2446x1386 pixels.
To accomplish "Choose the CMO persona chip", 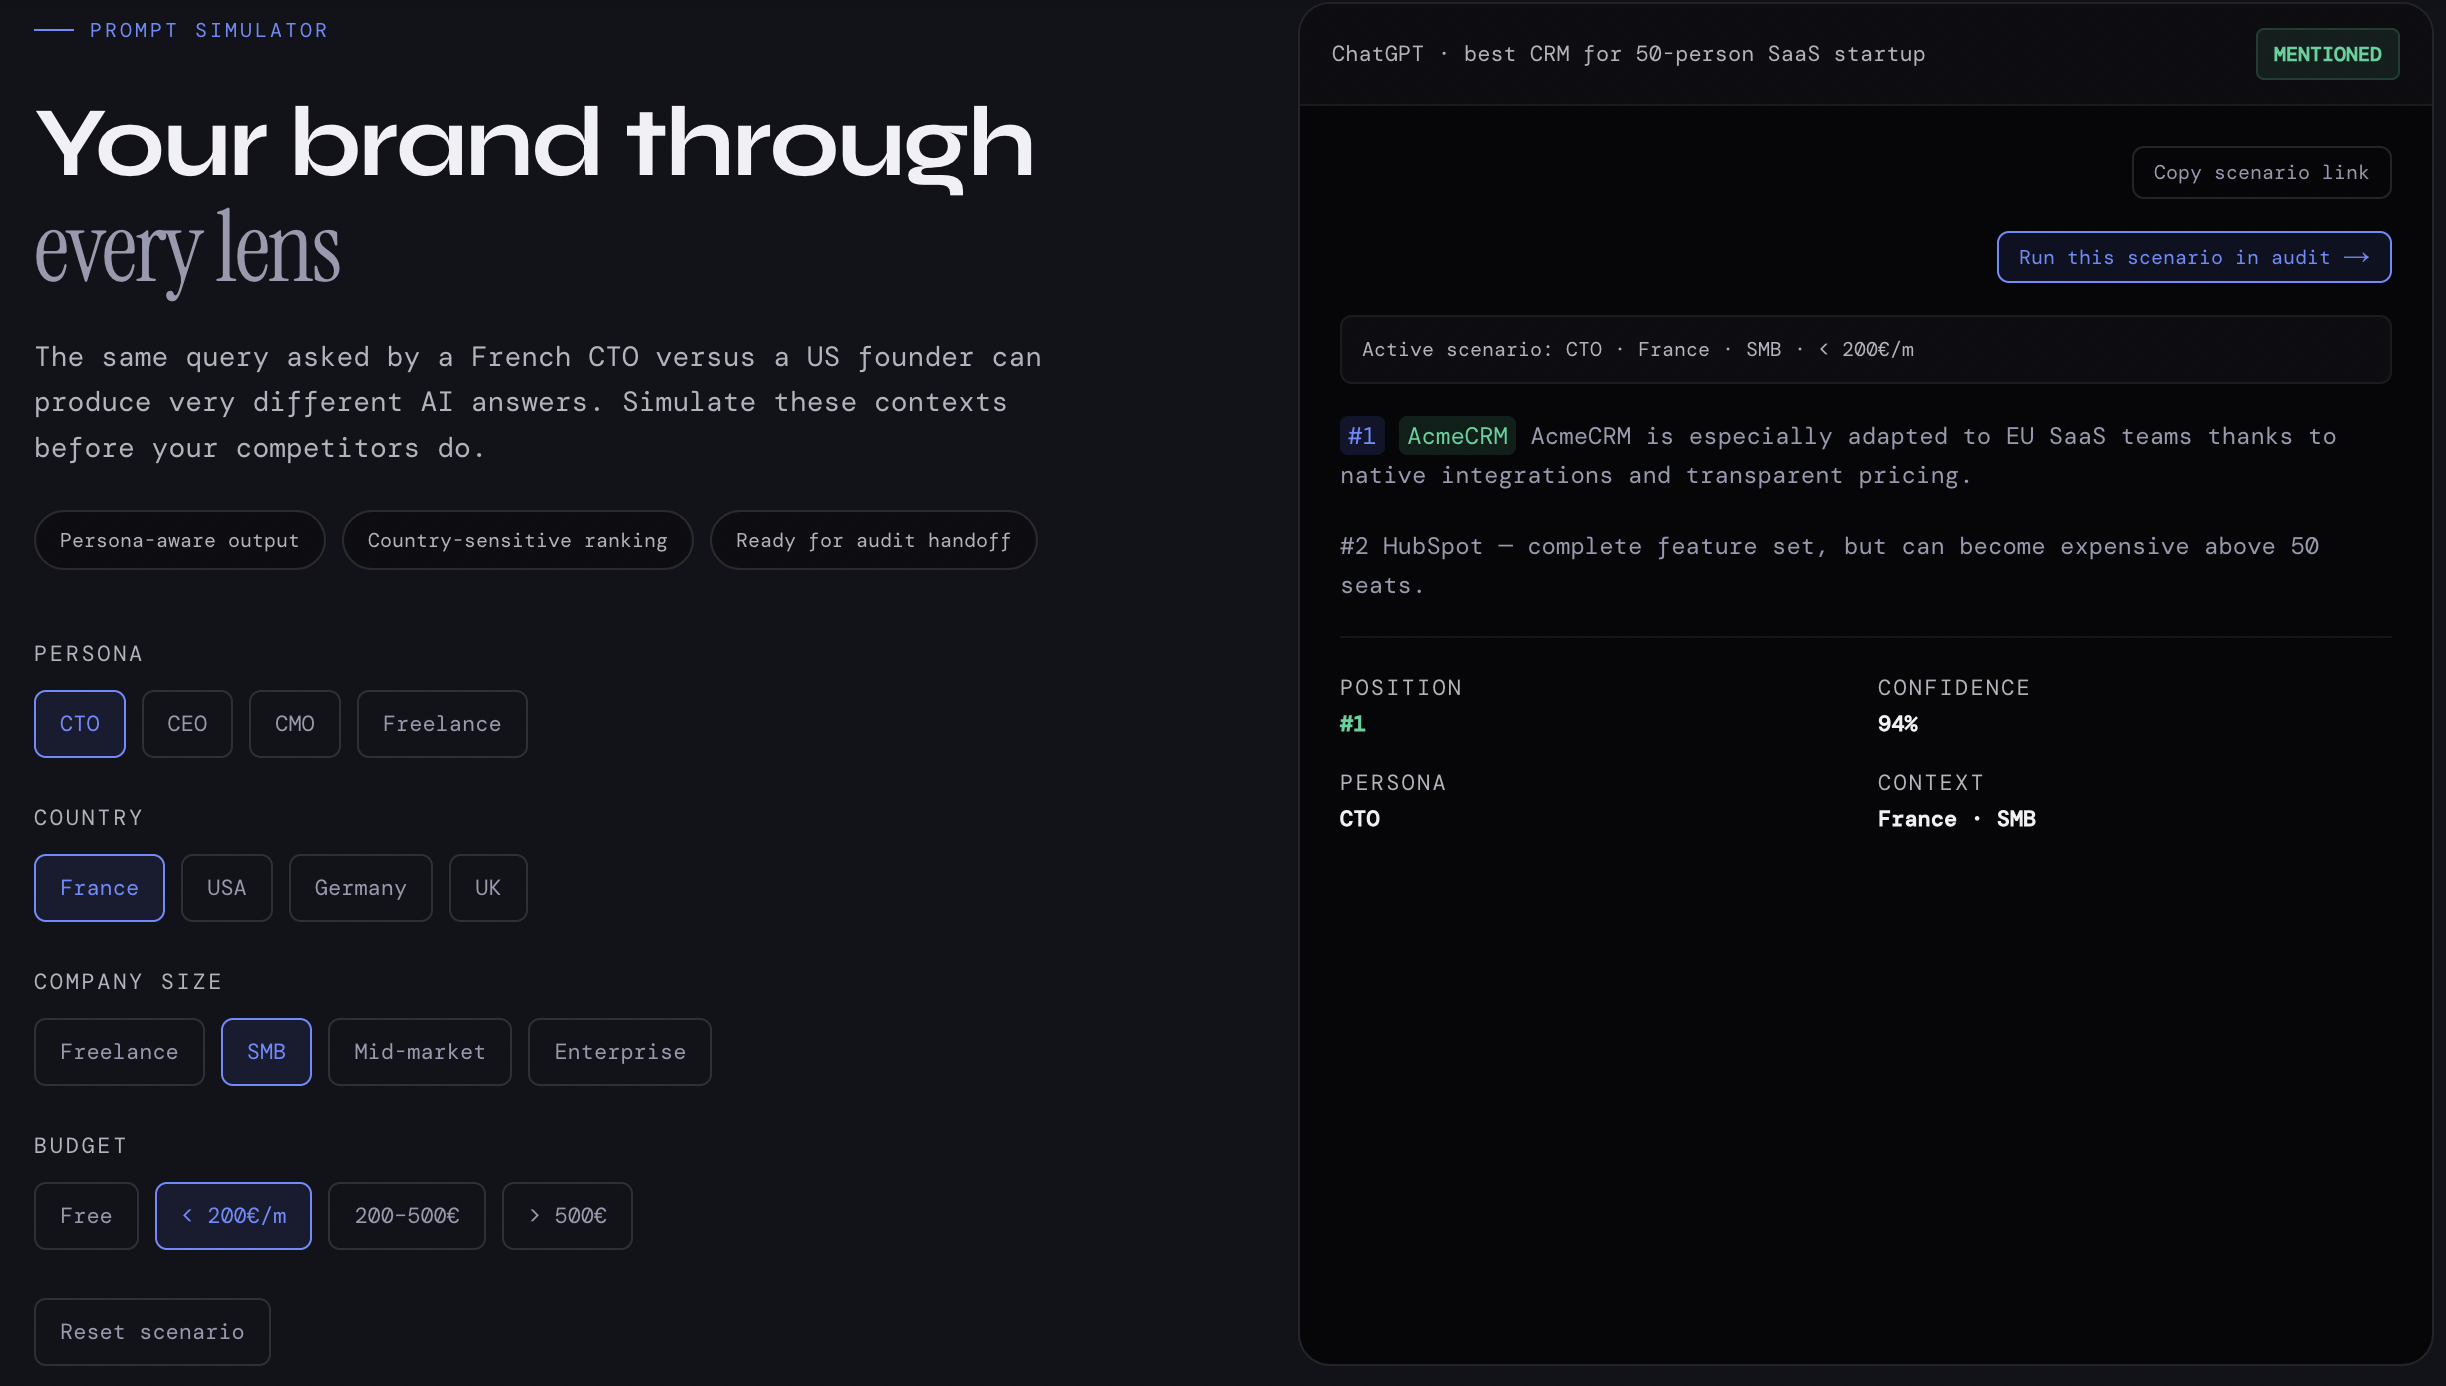I will point(294,724).
